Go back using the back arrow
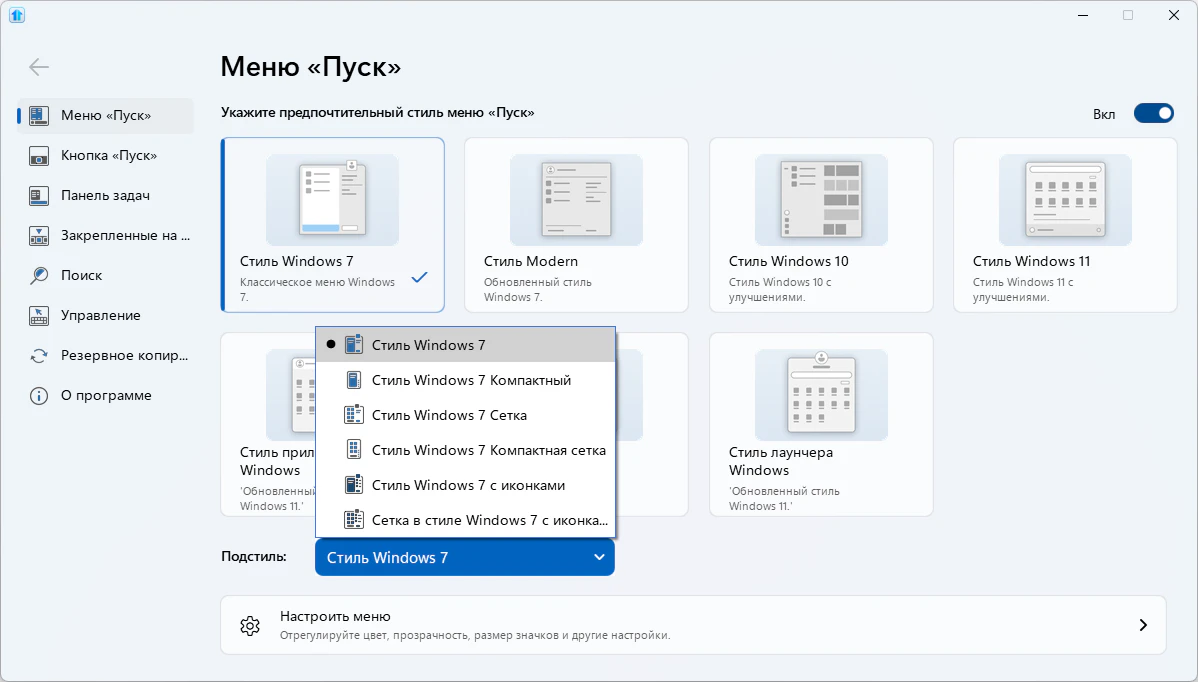 [x=39, y=67]
